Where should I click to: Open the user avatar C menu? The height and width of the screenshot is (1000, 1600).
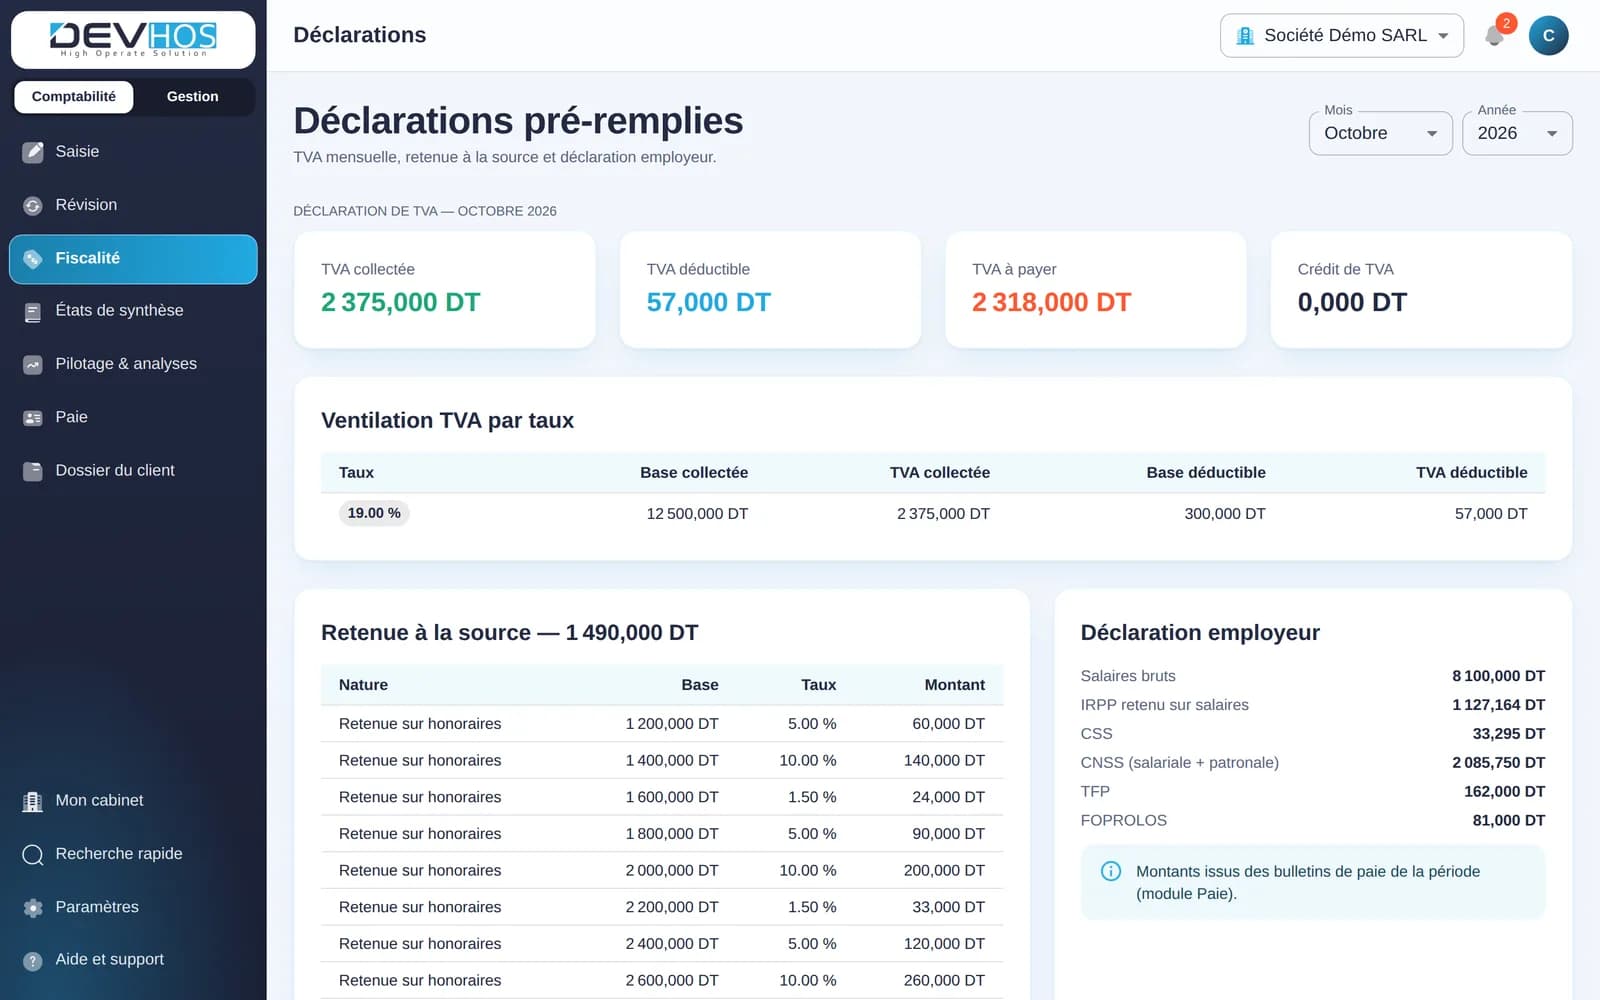1548,36
